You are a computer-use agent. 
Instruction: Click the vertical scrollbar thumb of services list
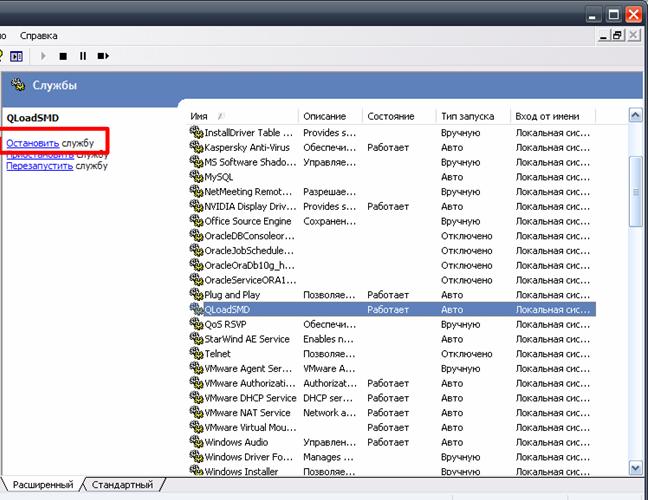click(x=635, y=192)
